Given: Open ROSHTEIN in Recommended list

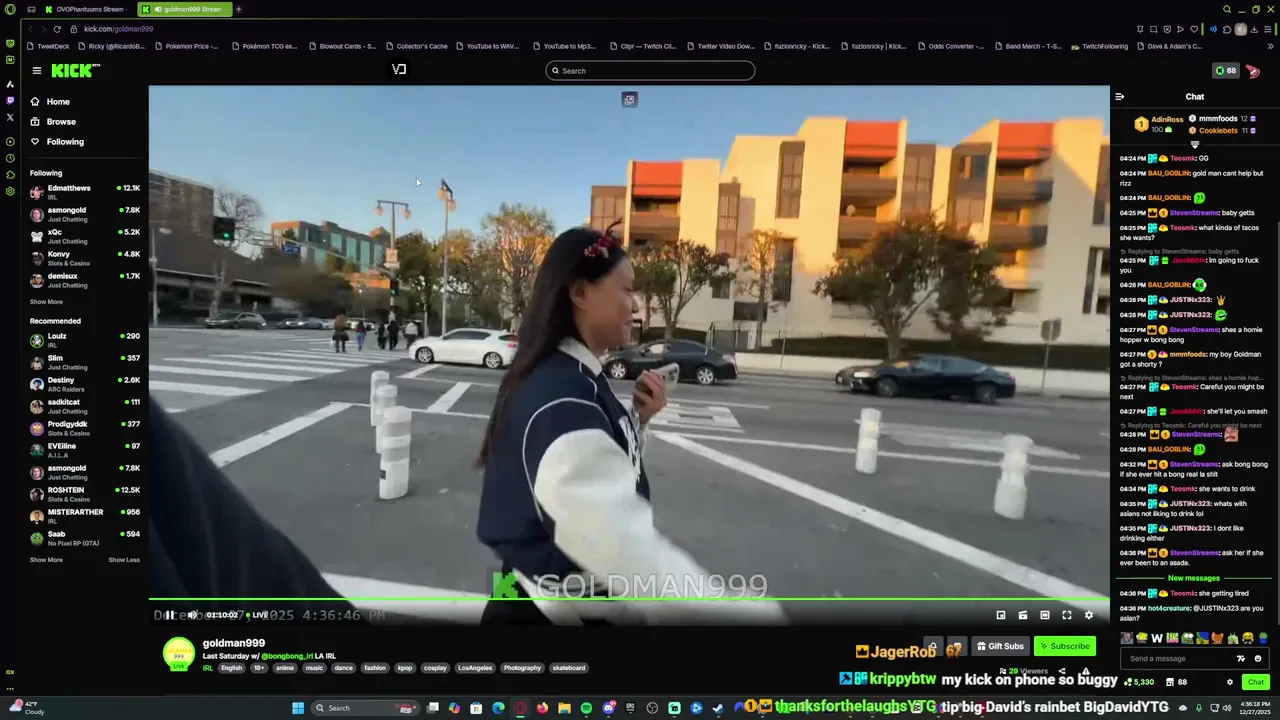Looking at the screenshot, I should coord(85,494).
